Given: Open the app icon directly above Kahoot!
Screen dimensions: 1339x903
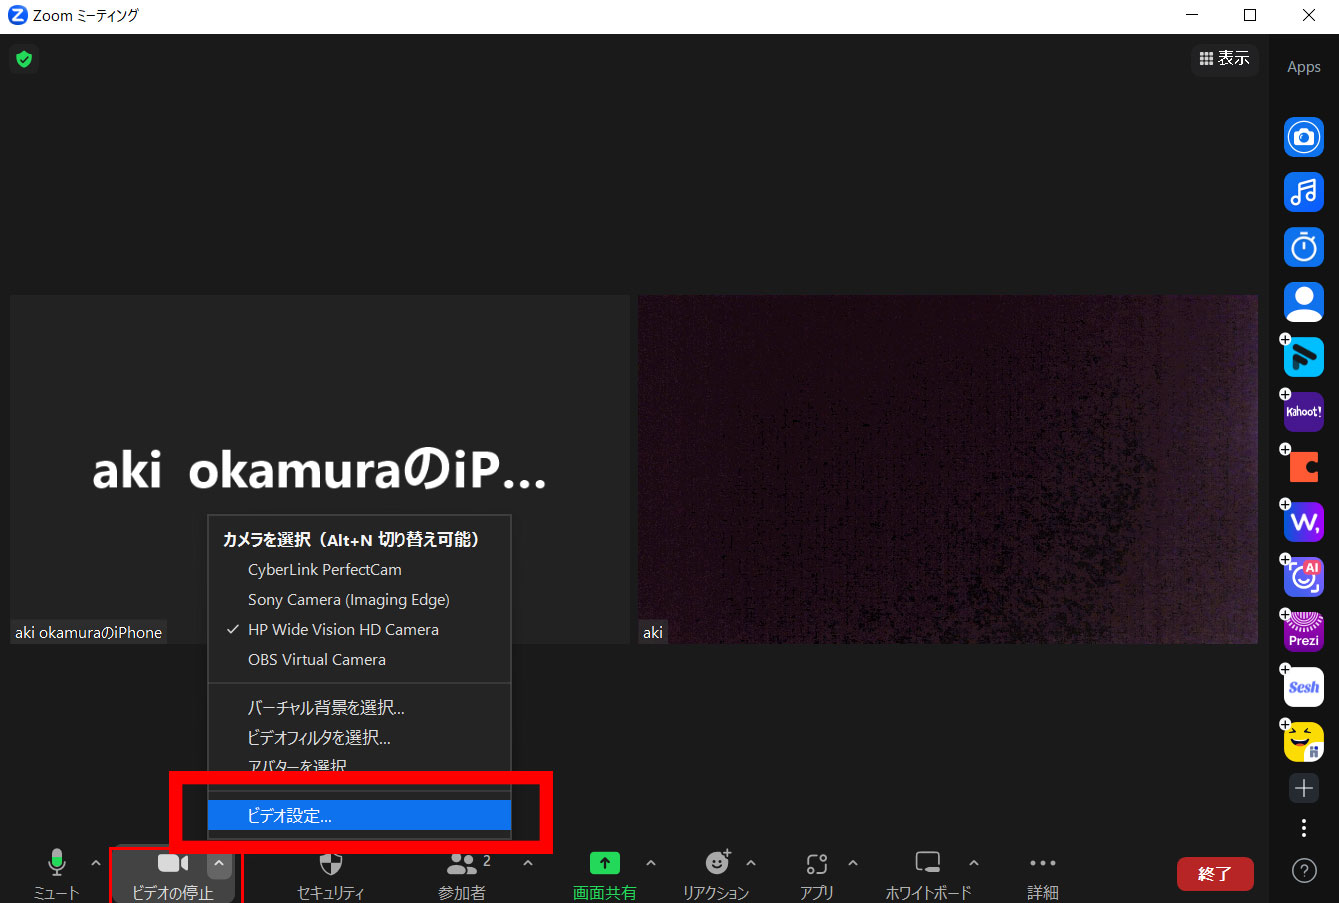Looking at the screenshot, I should click(x=1303, y=357).
